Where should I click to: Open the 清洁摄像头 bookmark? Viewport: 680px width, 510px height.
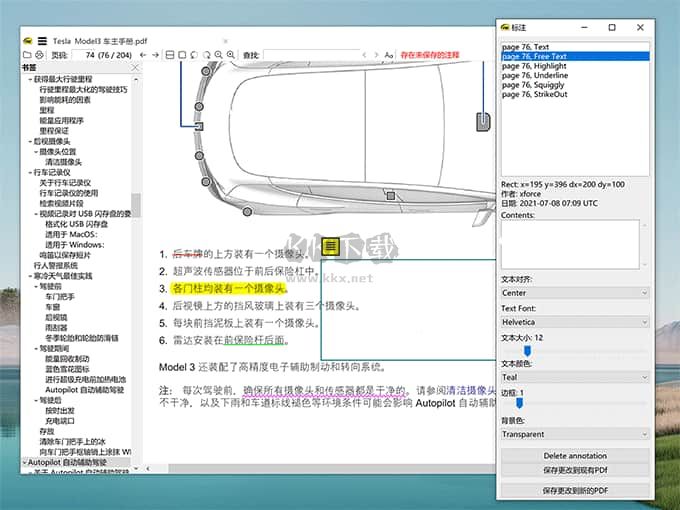[63, 162]
